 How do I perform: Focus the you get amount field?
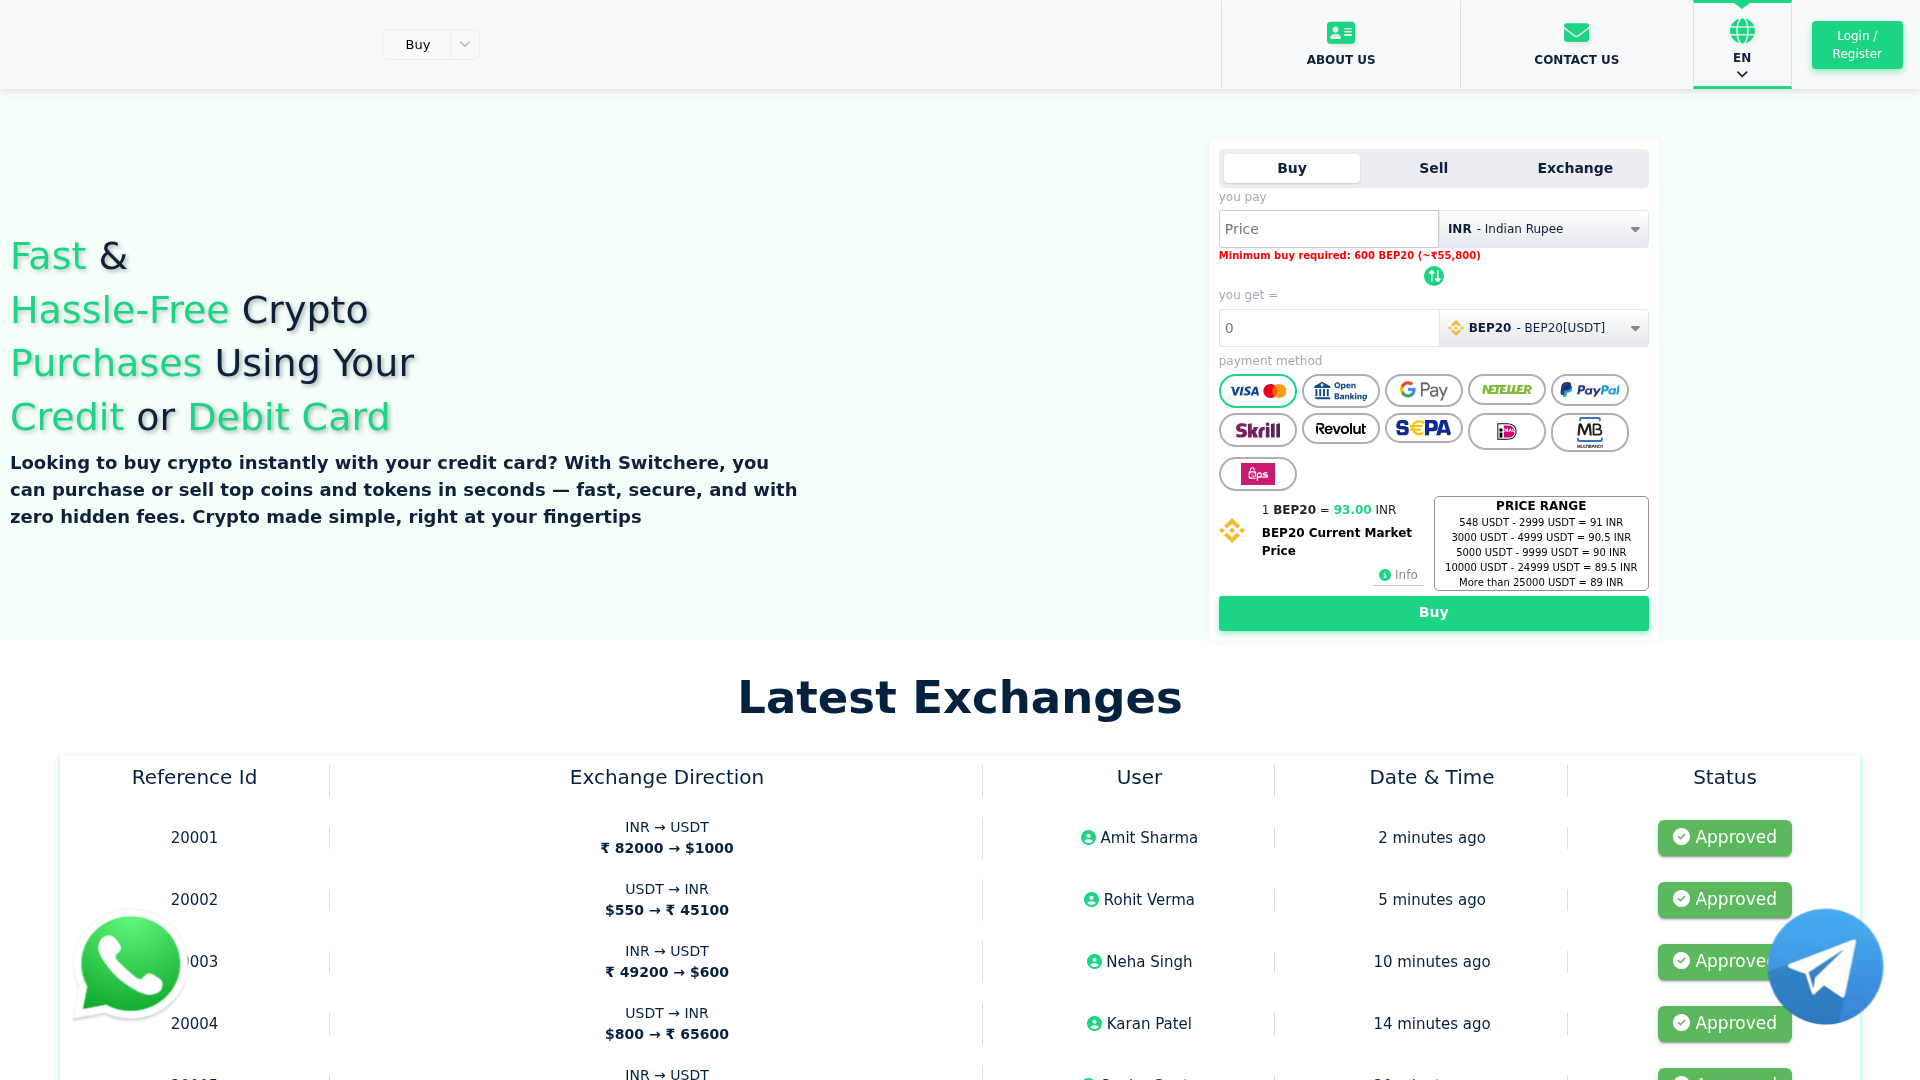(1328, 328)
